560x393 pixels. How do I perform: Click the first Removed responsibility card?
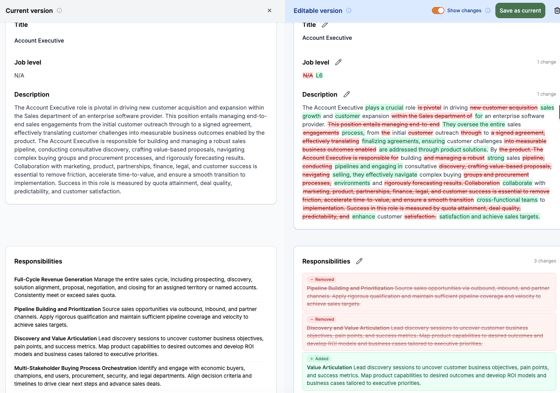click(429, 292)
